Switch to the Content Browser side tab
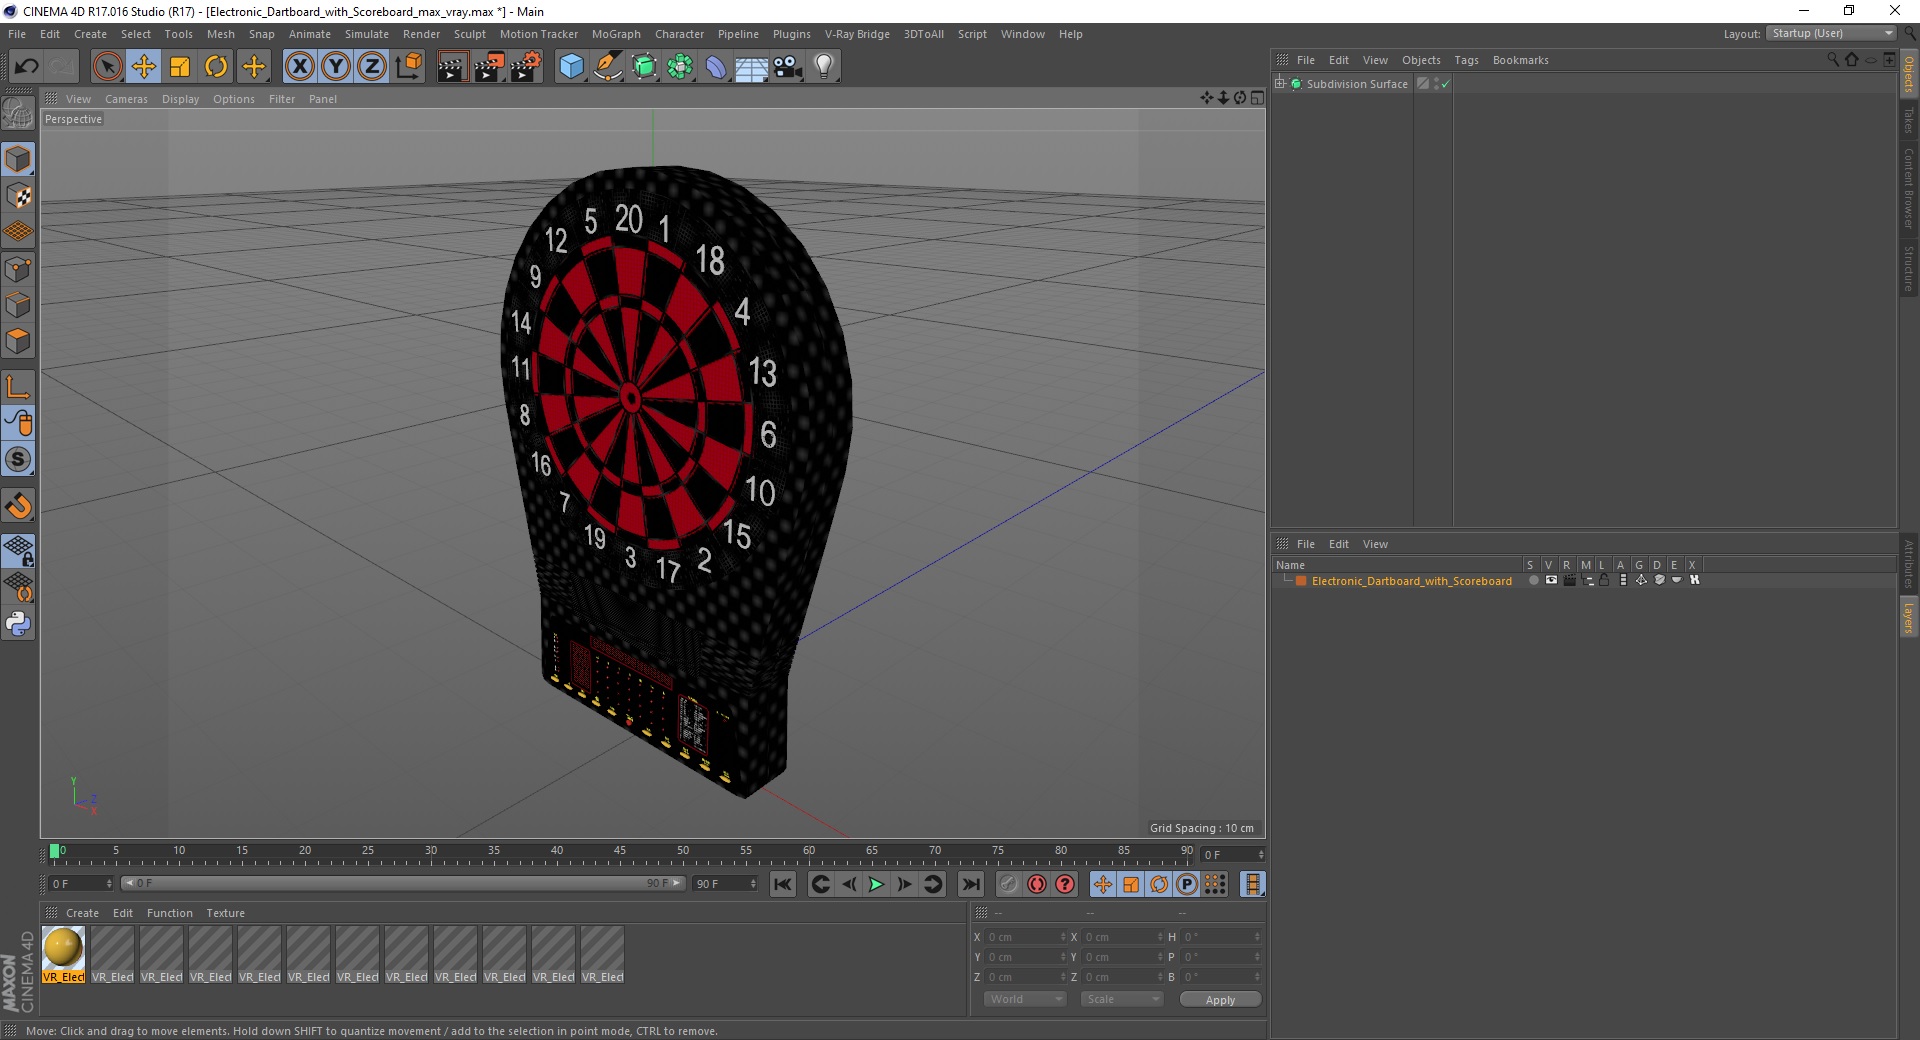 (x=1909, y=188)
